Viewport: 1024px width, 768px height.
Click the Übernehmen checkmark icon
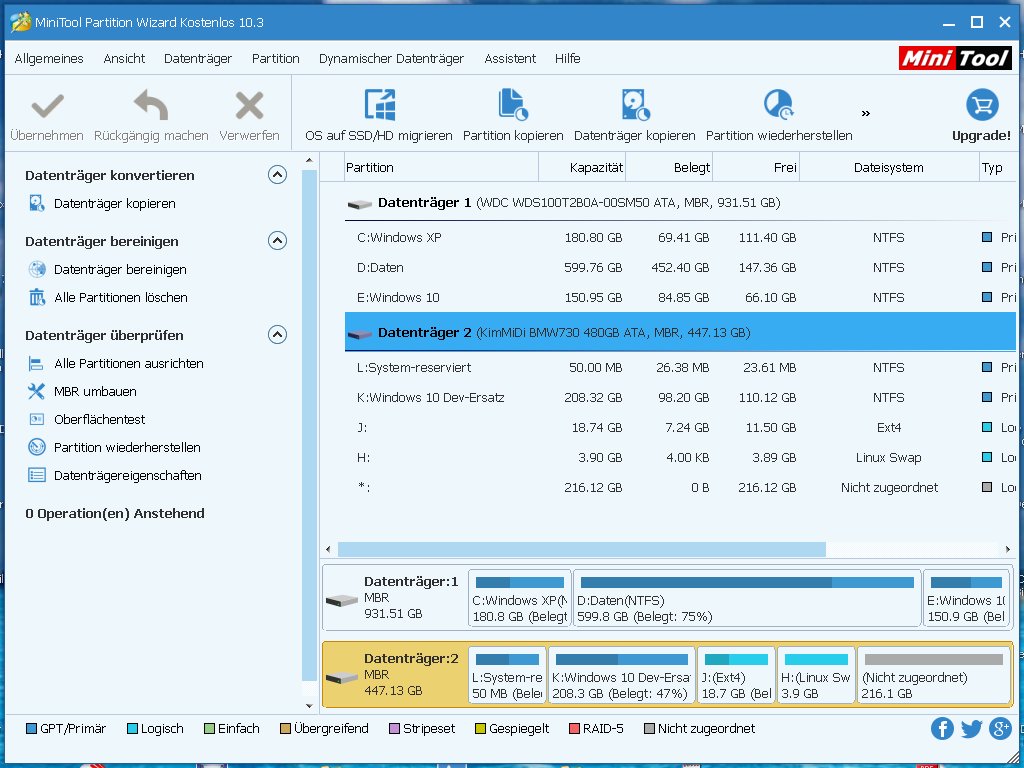click(47, 106)
